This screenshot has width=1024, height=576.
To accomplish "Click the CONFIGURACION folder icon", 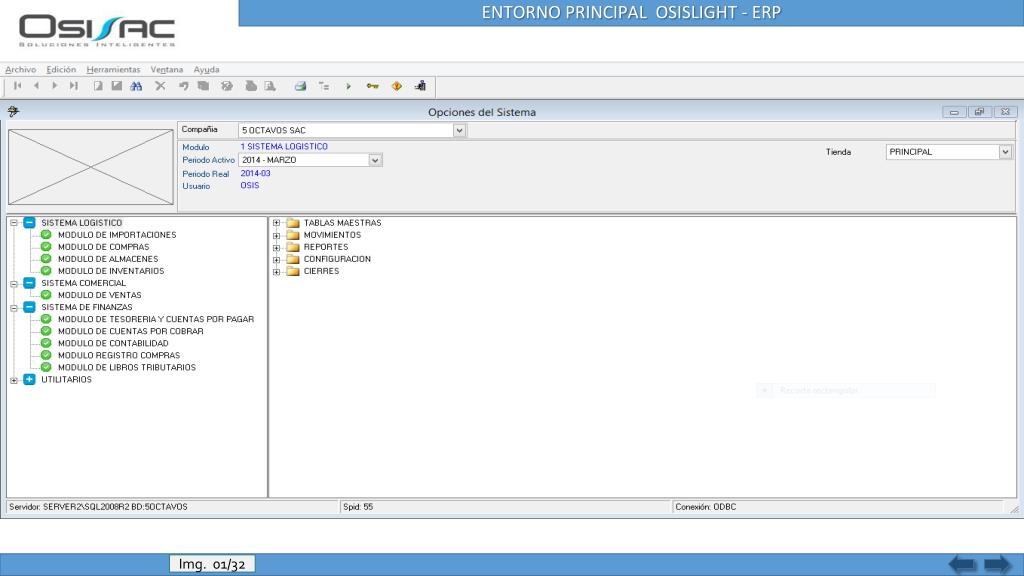I will (x=293, y=259).
